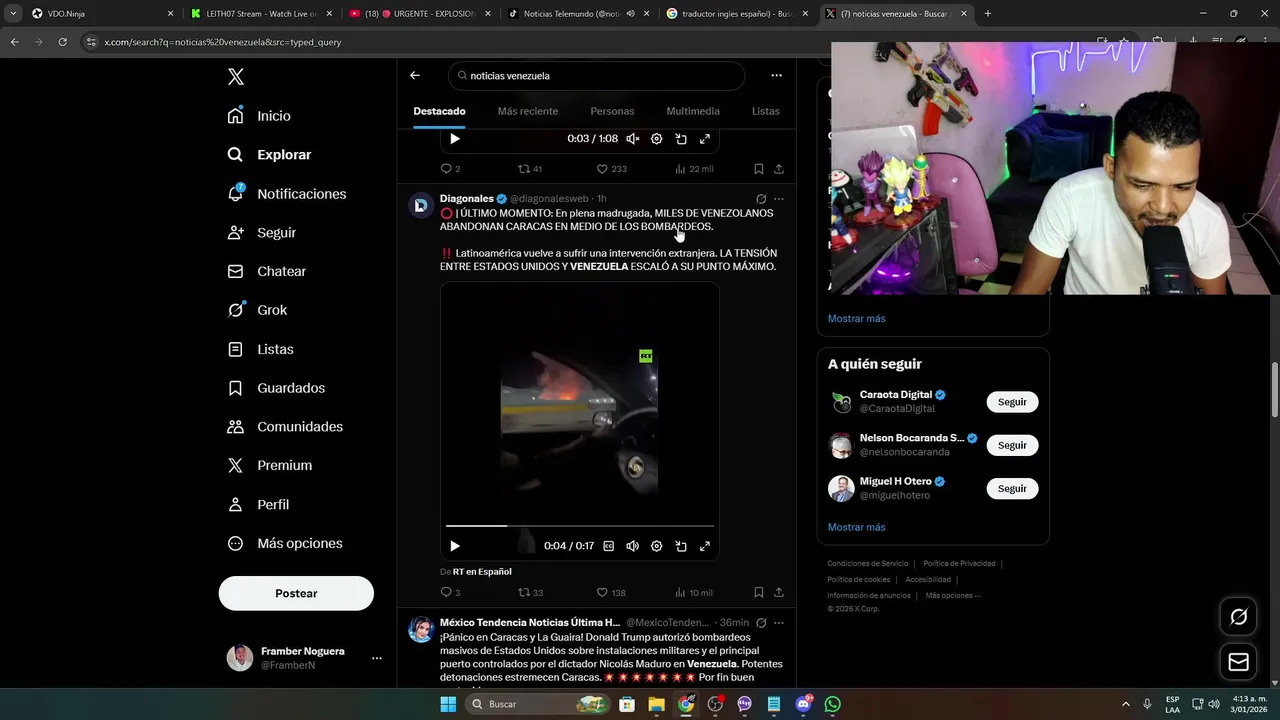The width and height of the screenshot is (1280, 720).
Task: Open Chatear messages
Action: point(267,271)
